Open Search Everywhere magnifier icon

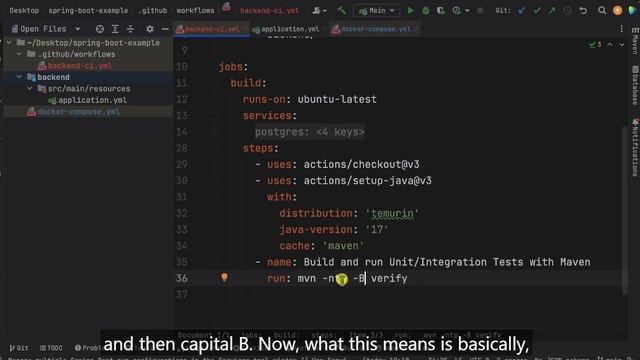click(602, 11)
